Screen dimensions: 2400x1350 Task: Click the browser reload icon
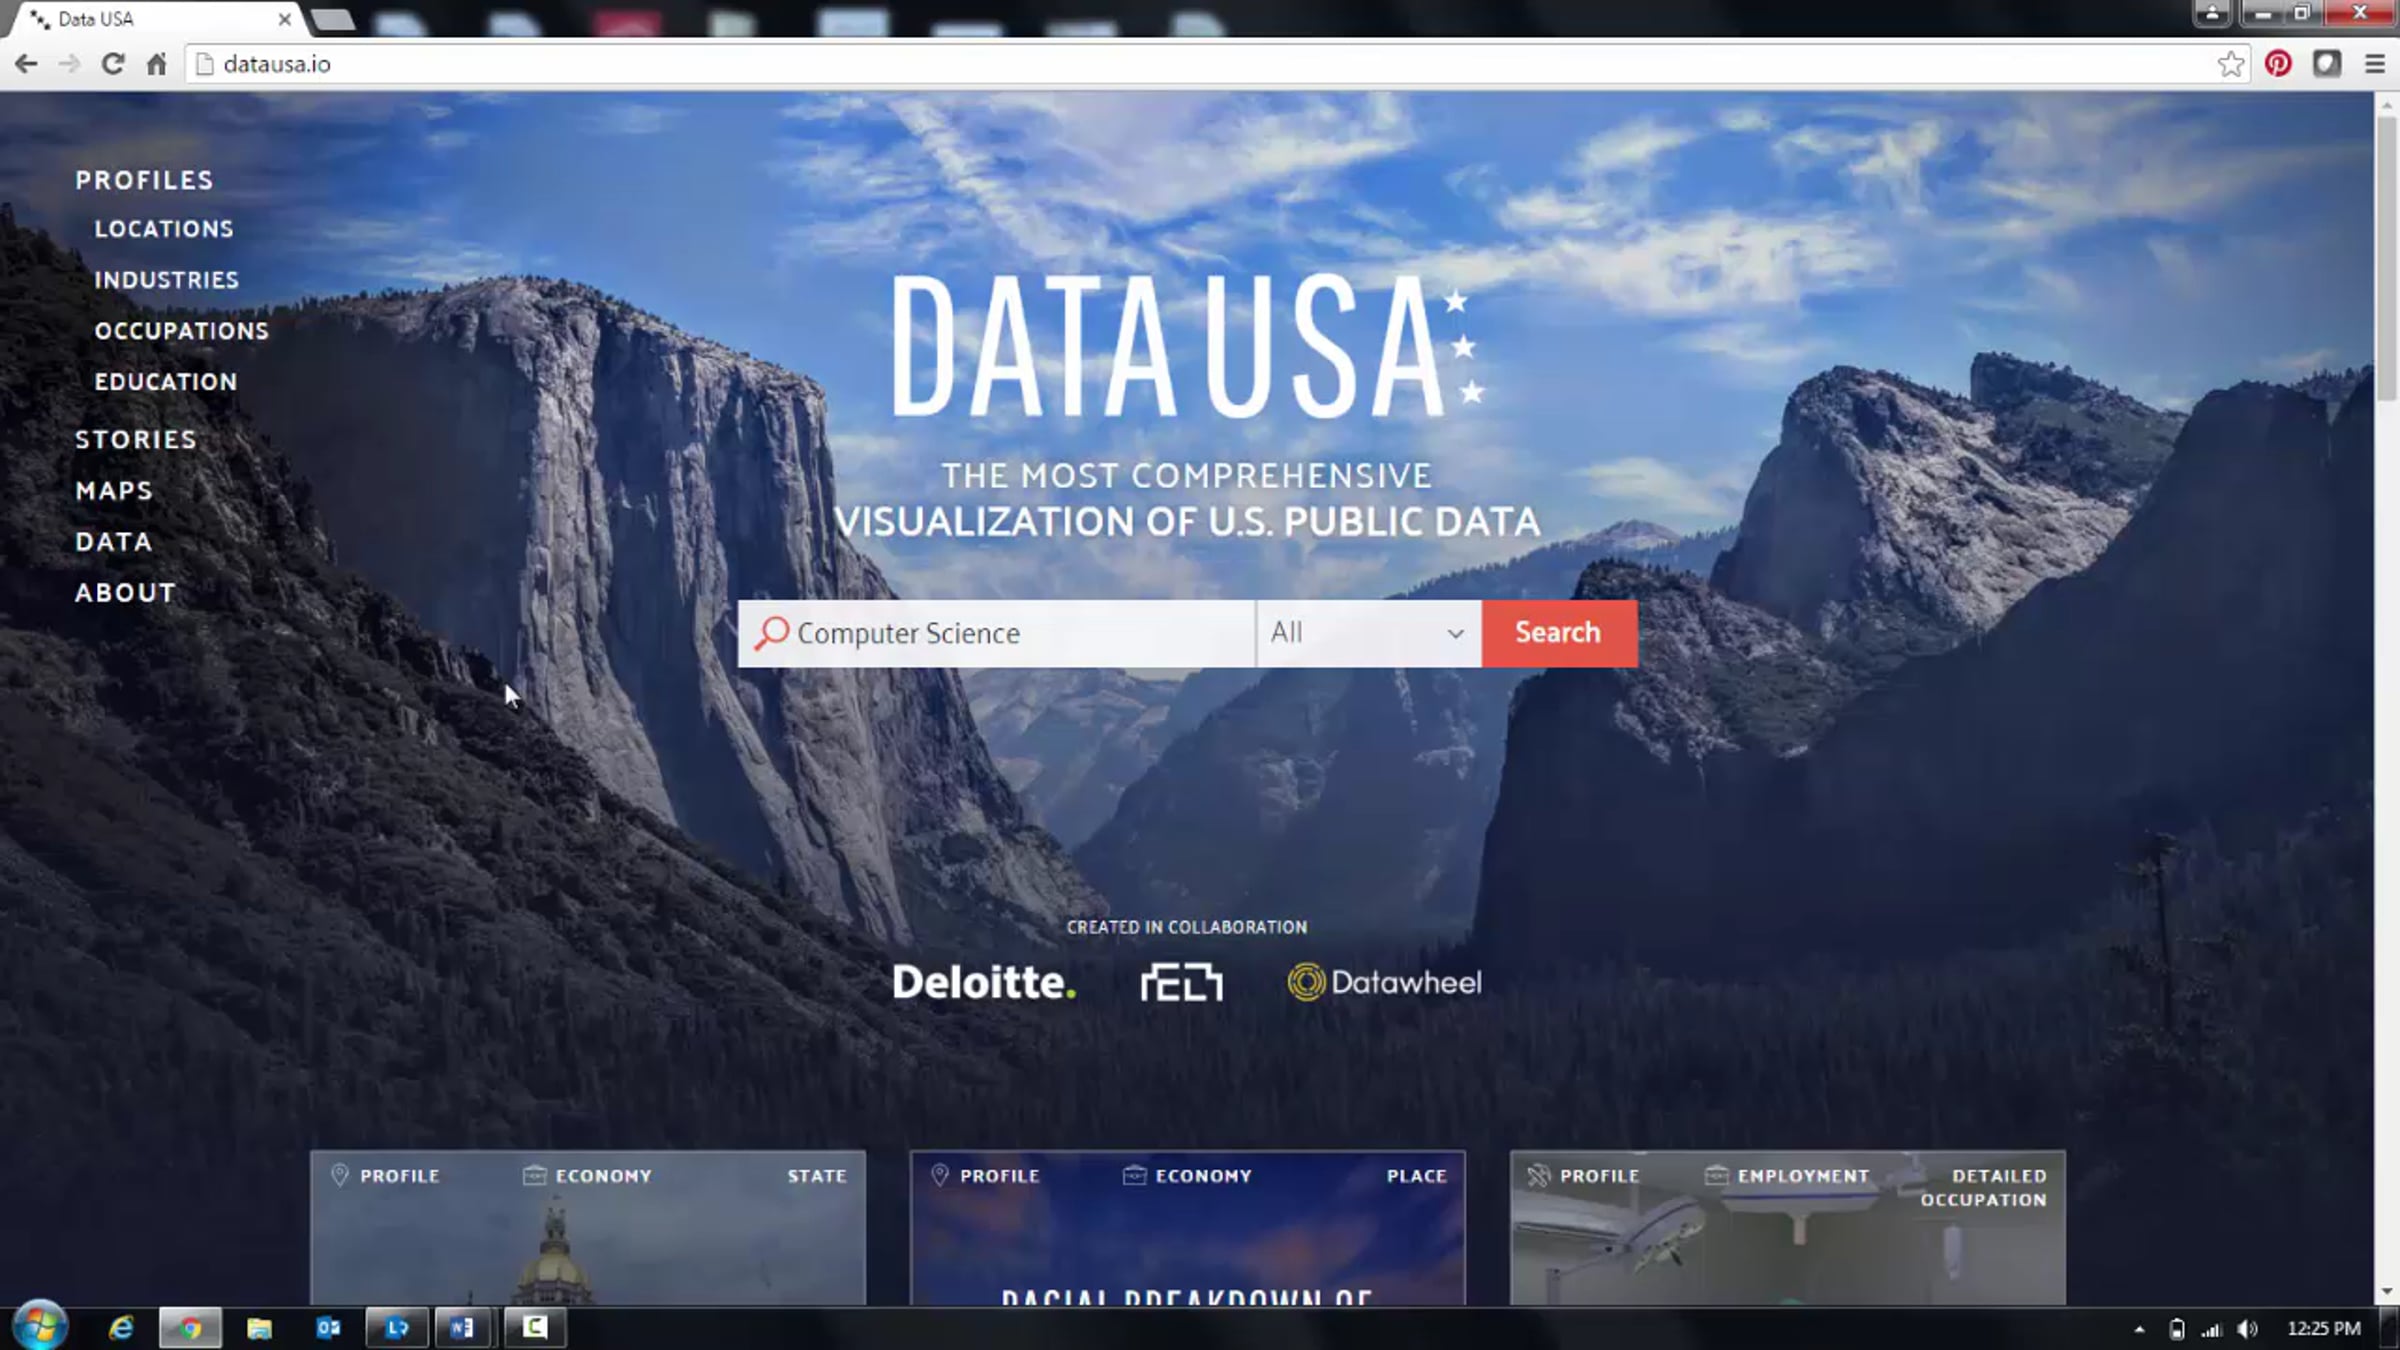pos(113,64)
